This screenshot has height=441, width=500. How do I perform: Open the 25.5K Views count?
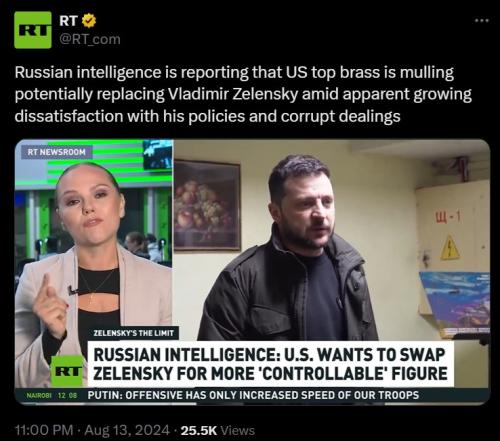218,430
